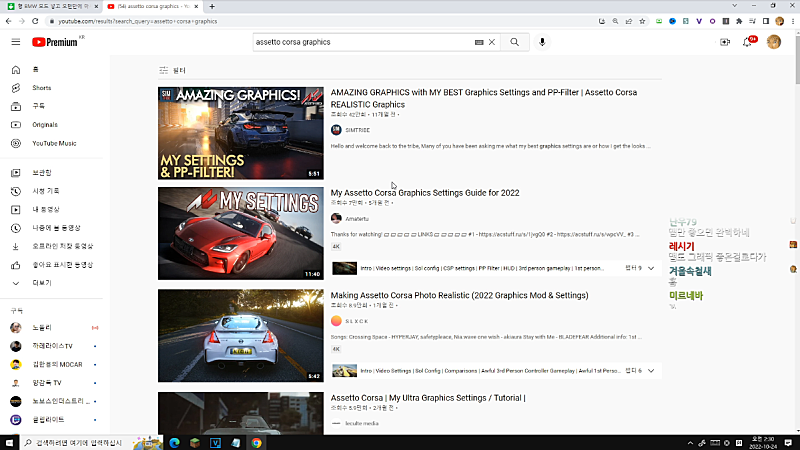This screenshot has height=450, width=800.
Task: Open the search filter options
Action: (172, 71)
